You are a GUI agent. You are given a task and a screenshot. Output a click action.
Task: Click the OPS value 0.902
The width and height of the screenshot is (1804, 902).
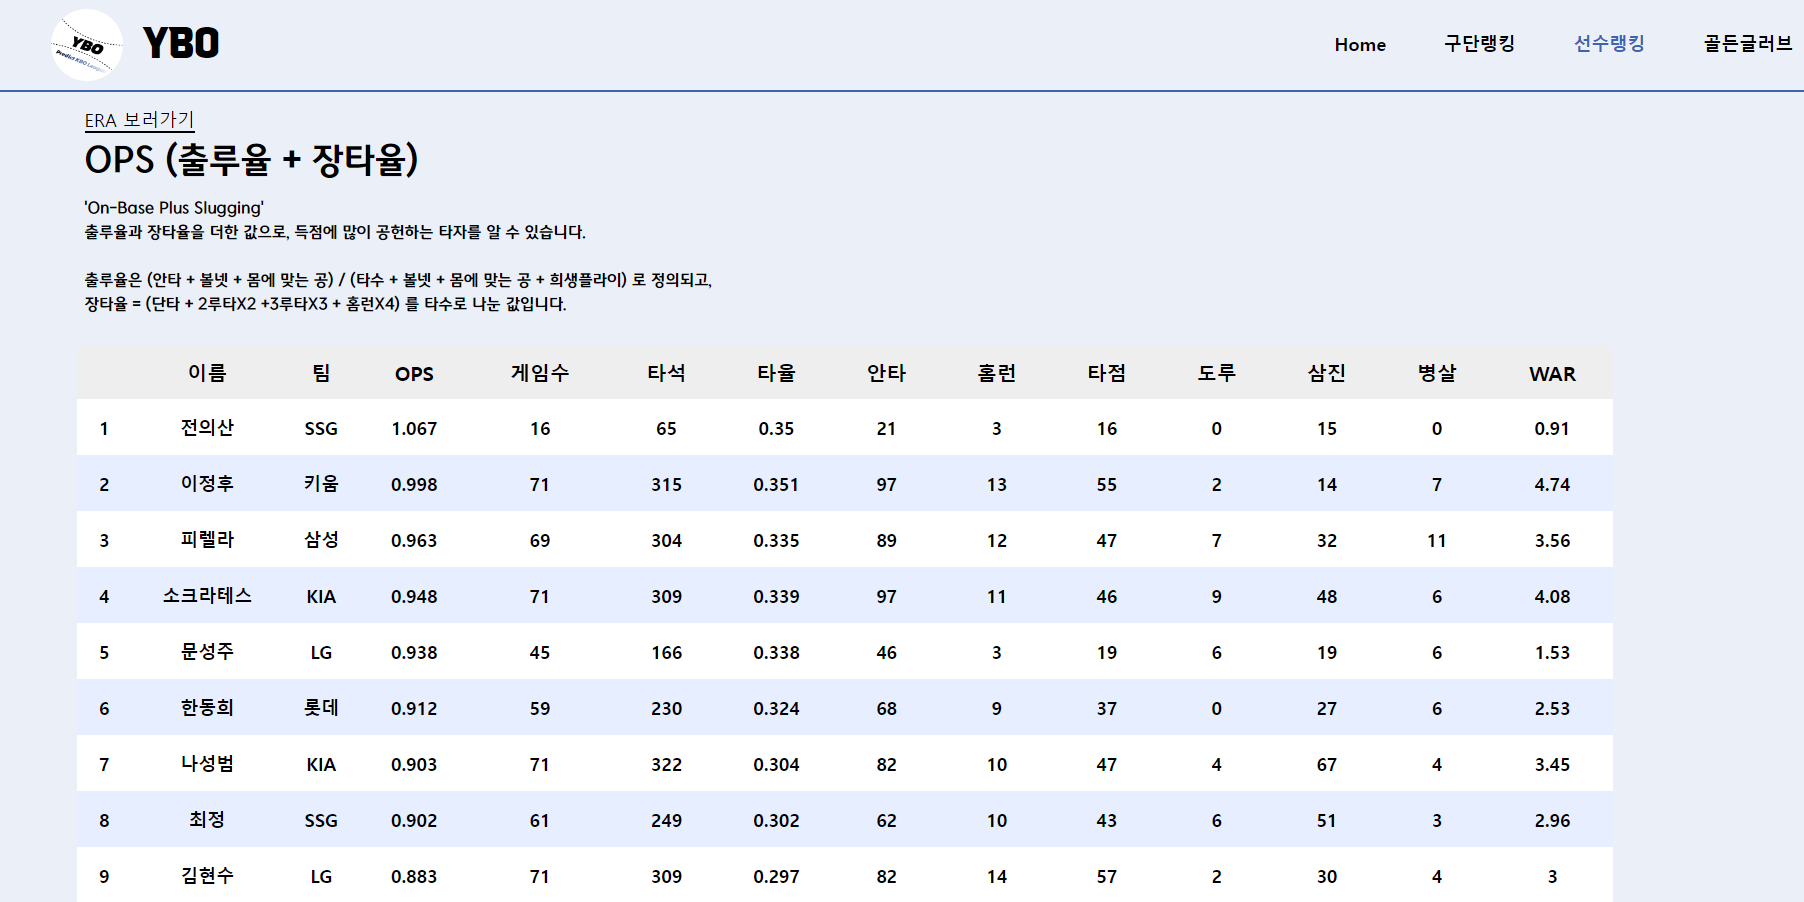pyautogui.click(x=414, y=821)
